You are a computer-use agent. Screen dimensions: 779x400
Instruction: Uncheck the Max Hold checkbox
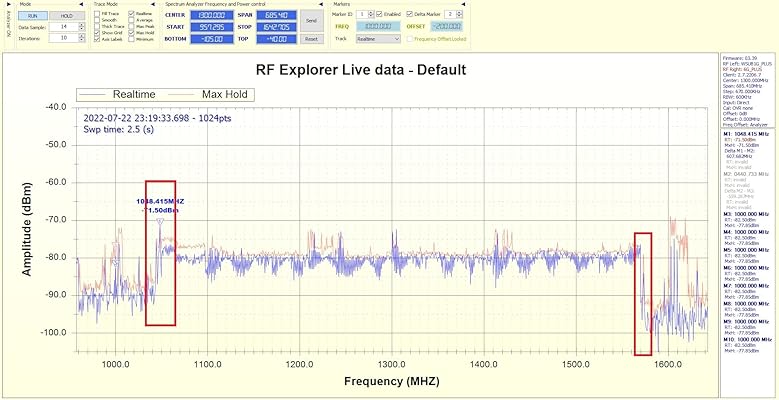pos(131,32)
